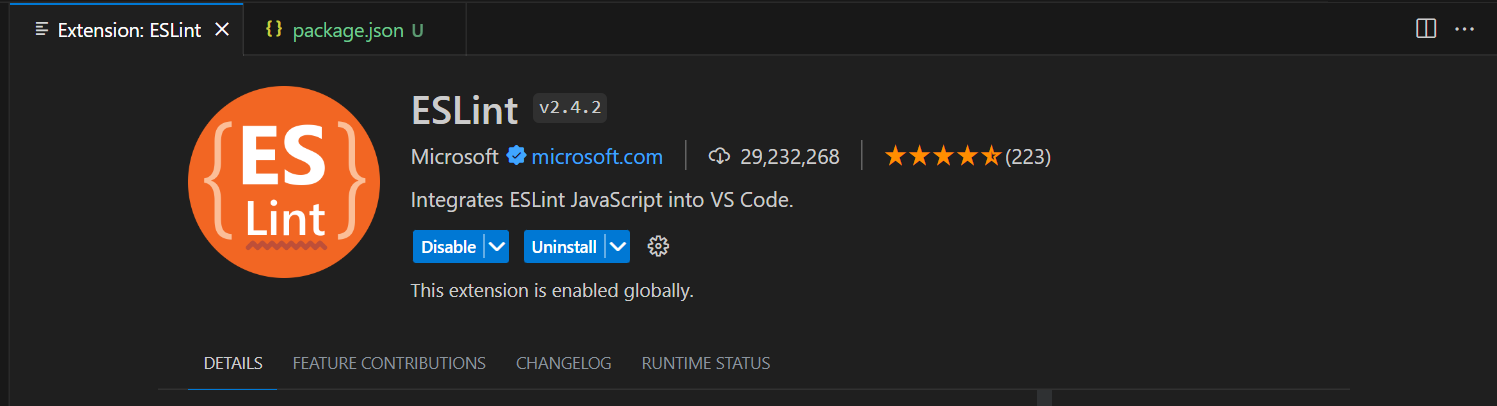The height and width of the screenshot is (406, 1497).
Task: Click the Uninstall button
Action: [x=564, y=247]
